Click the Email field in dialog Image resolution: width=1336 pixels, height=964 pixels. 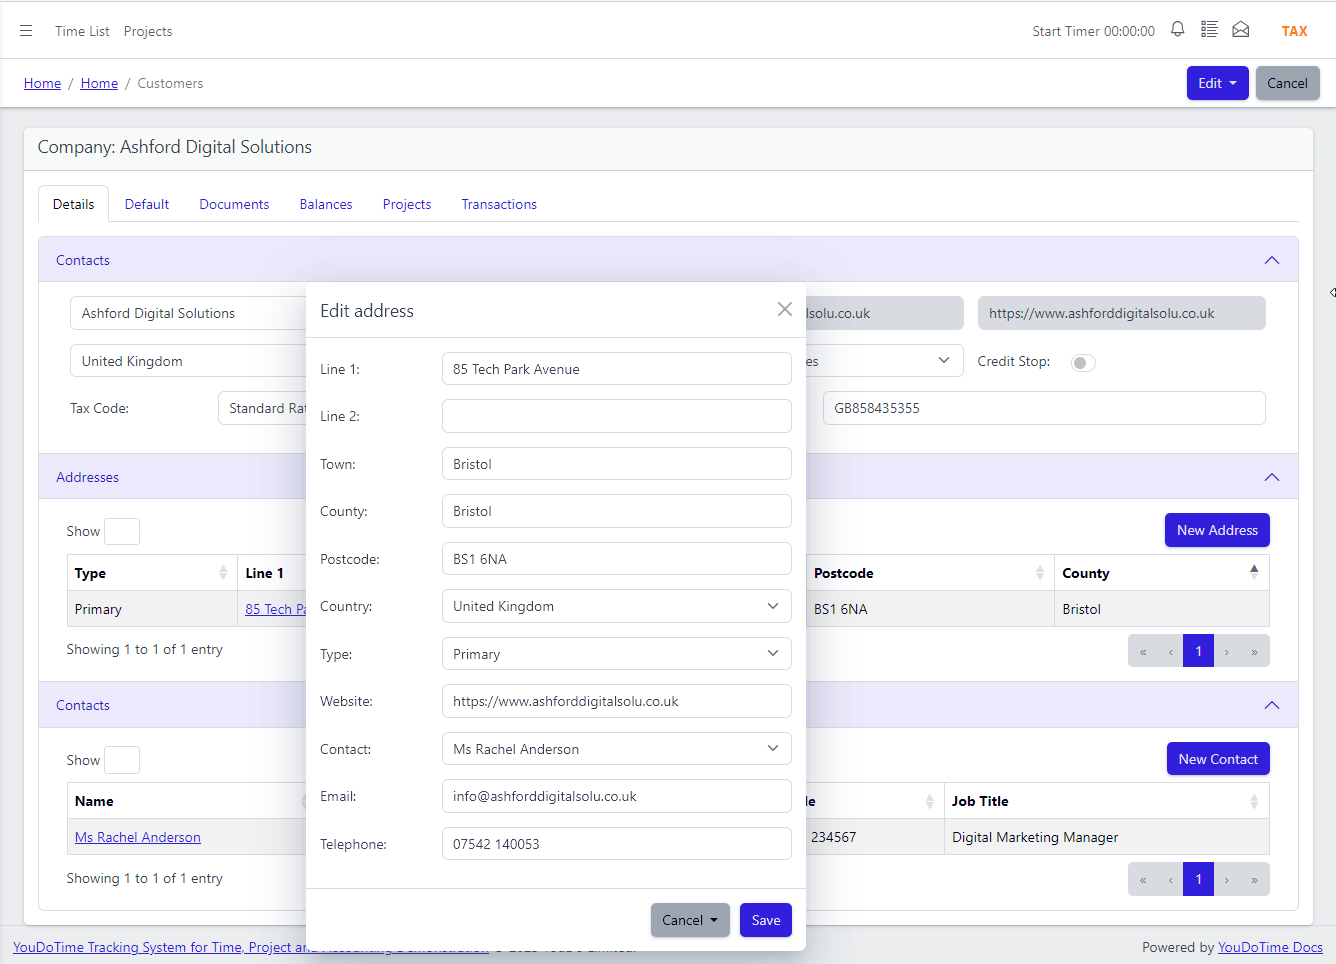pyautogui.click(x=616, y=796)
